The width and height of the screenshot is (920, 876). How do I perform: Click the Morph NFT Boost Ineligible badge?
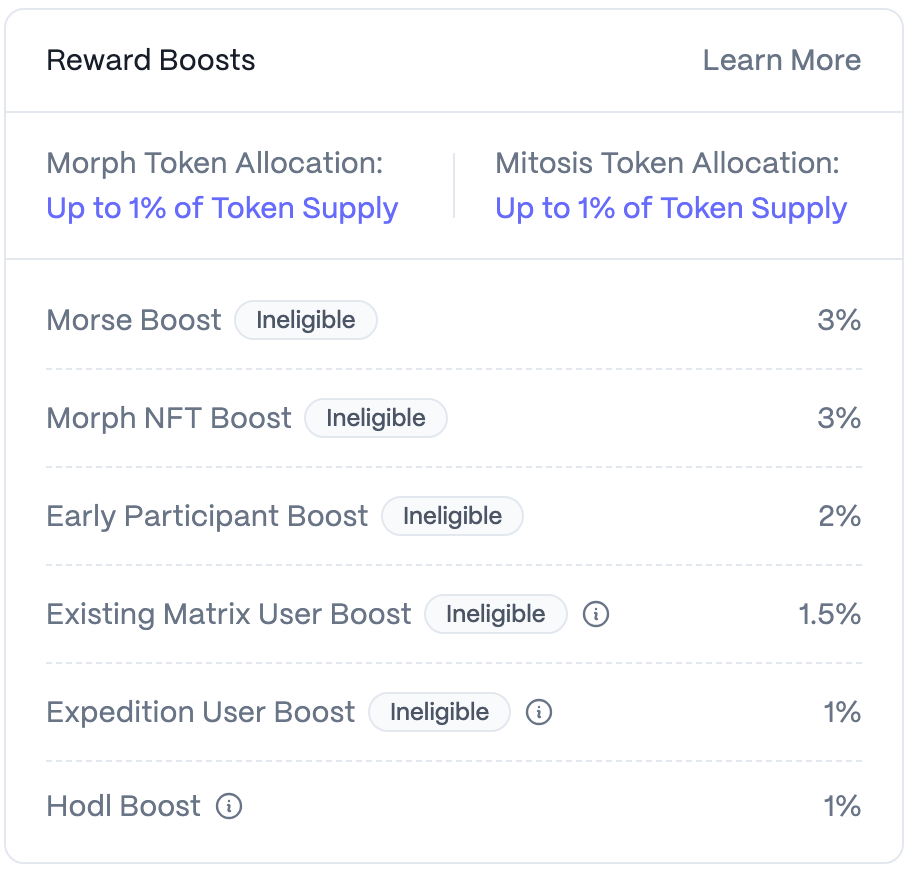click(376, 418)
